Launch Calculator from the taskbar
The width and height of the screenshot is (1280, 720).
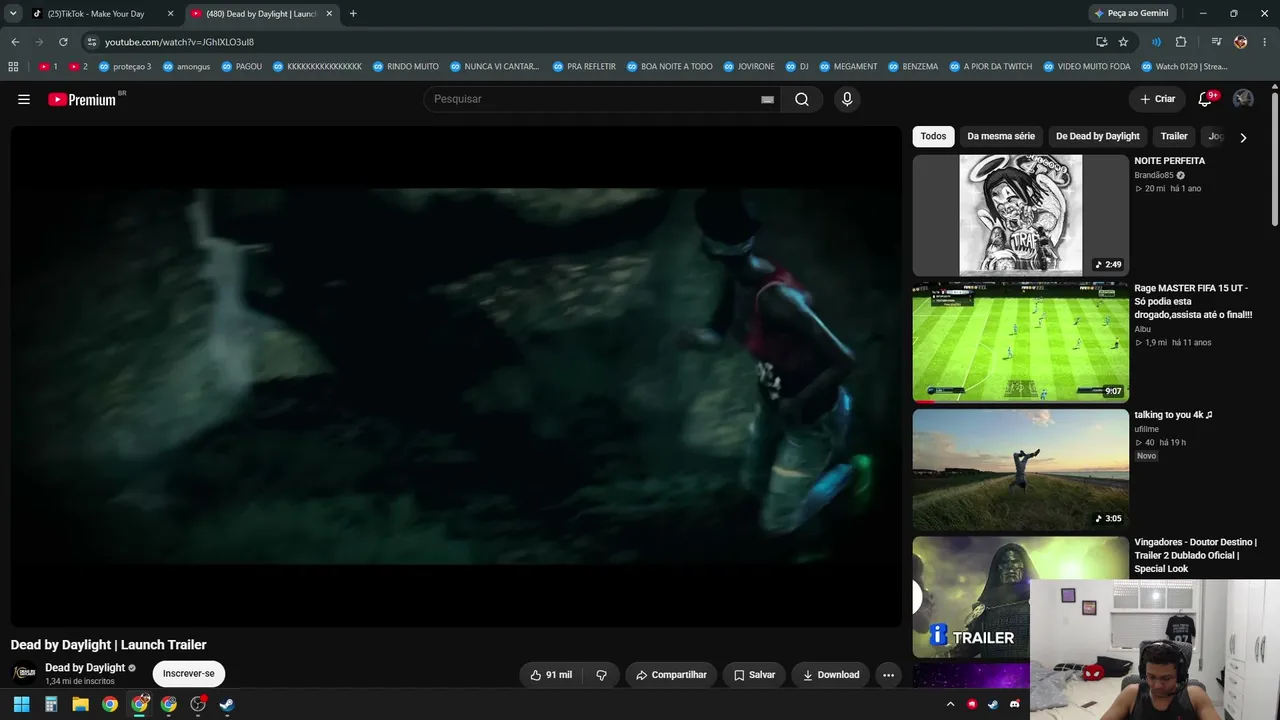pyautogui.click(x=51, y=704)
